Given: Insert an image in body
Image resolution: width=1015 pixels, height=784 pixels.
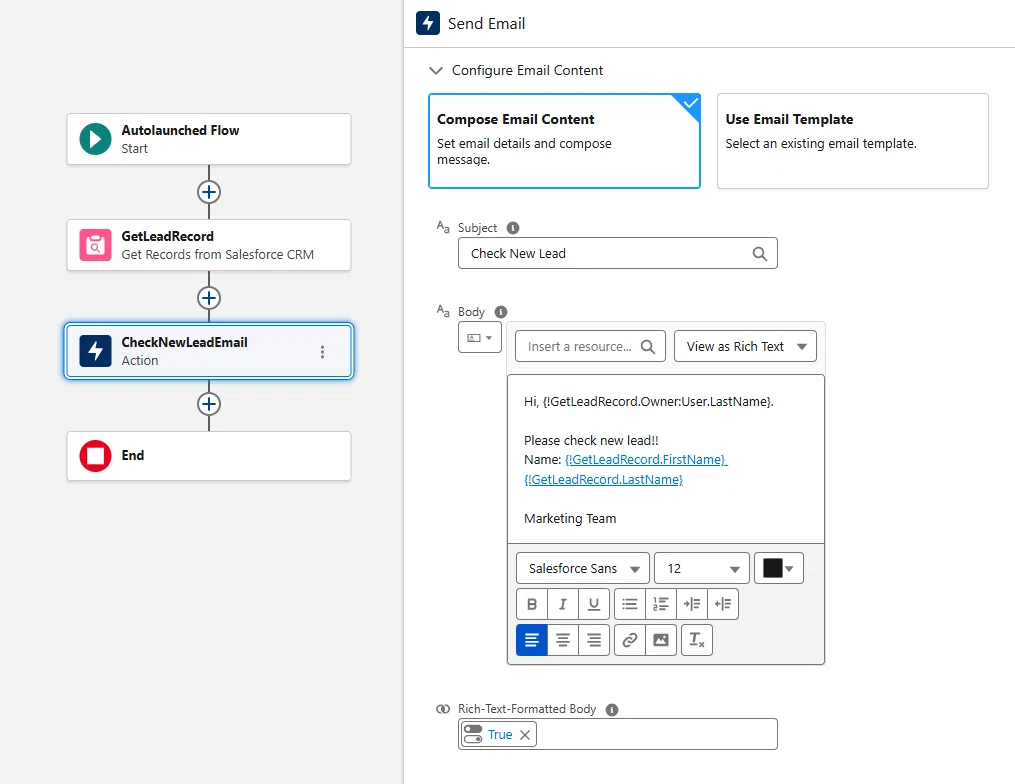Looking at the screenshot, I should click(x=661, y=640).
